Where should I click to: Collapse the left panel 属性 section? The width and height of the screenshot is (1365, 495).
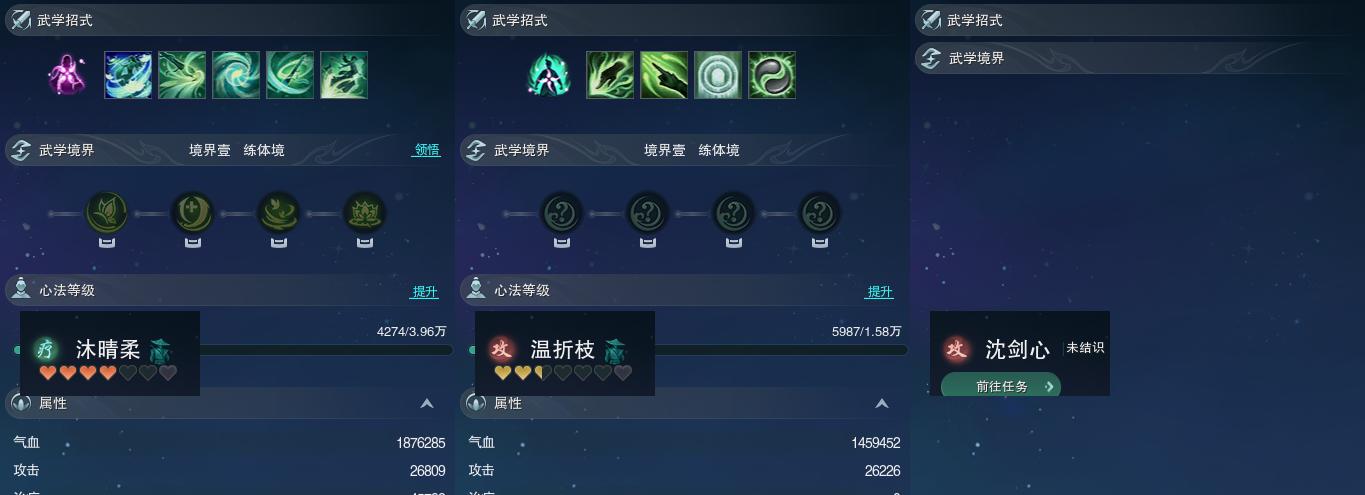click(427, 403)
